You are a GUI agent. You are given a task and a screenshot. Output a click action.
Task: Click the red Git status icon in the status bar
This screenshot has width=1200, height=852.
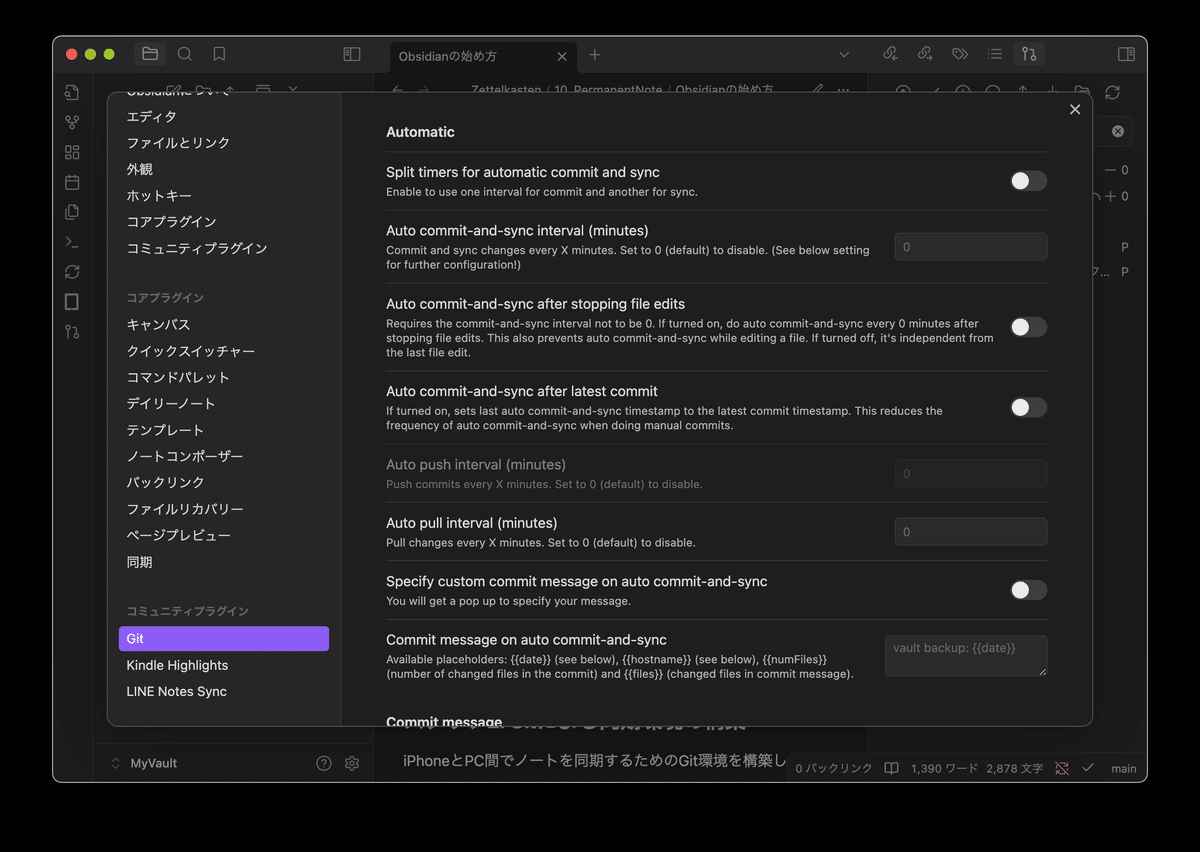point(1062,768)
